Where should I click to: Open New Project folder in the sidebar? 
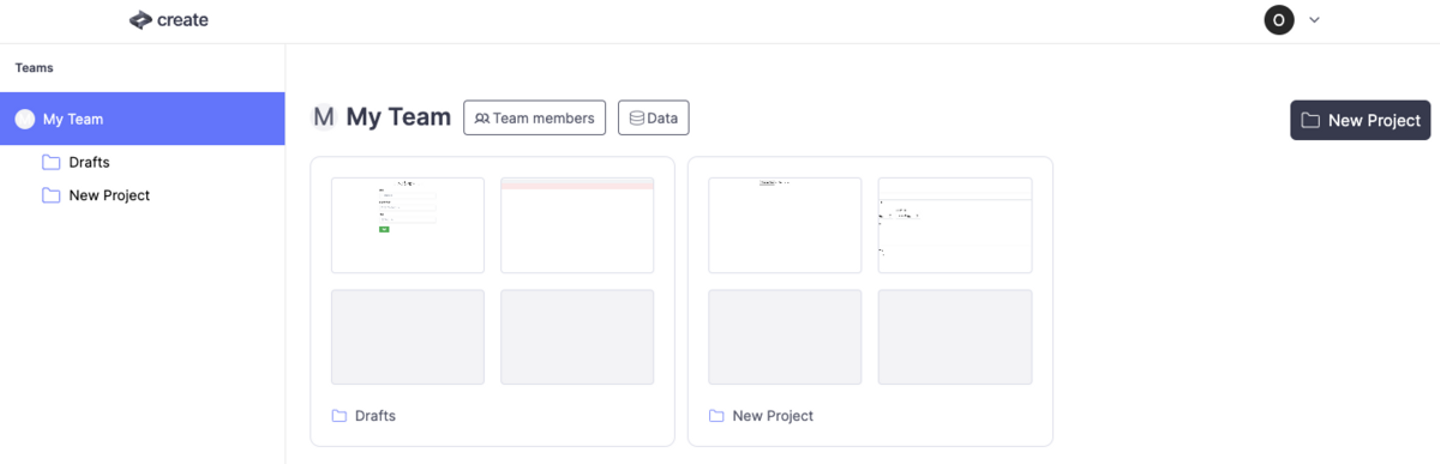109,195
